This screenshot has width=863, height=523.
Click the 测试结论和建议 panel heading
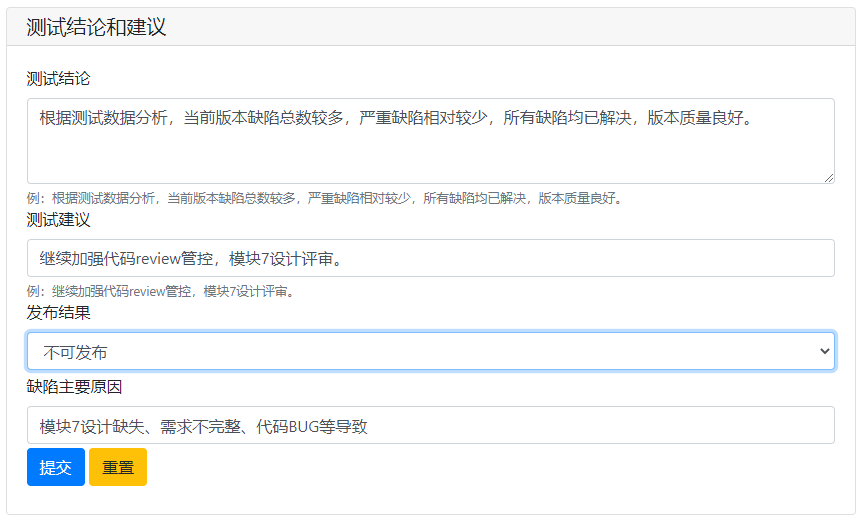click(96, 28)
